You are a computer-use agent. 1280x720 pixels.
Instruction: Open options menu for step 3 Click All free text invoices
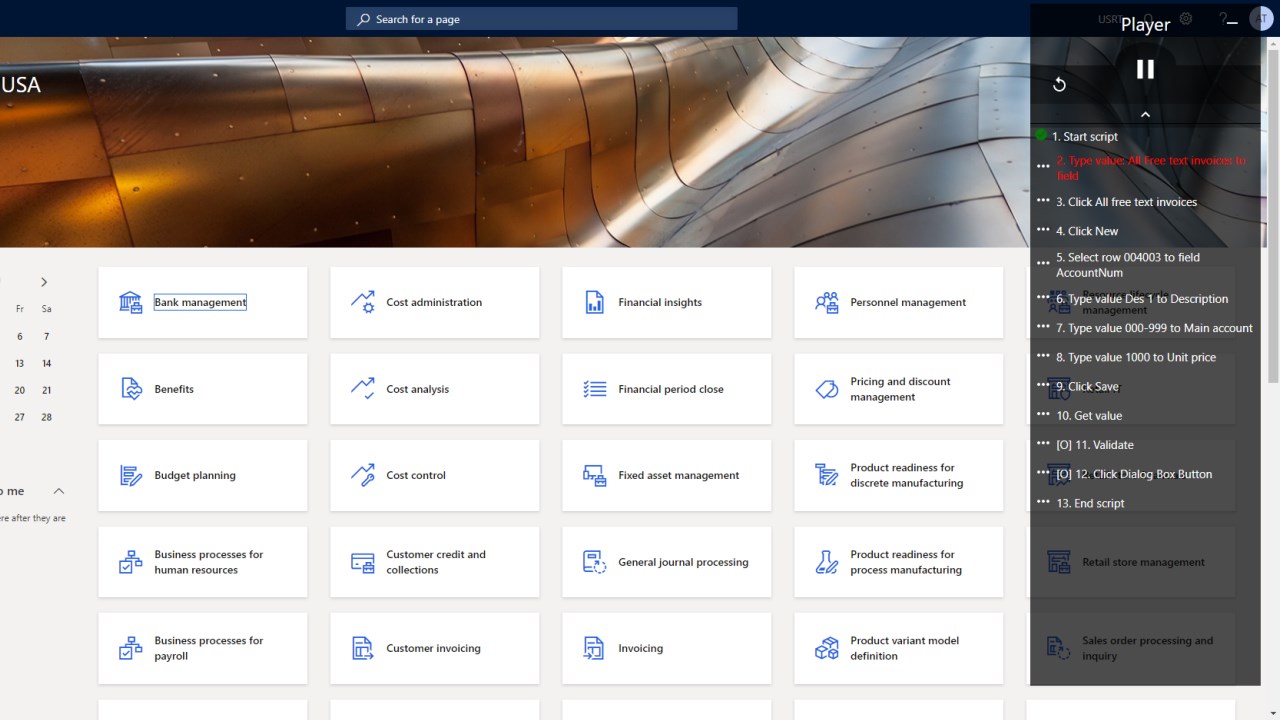pyautogui.click(x=1043, y=200)
